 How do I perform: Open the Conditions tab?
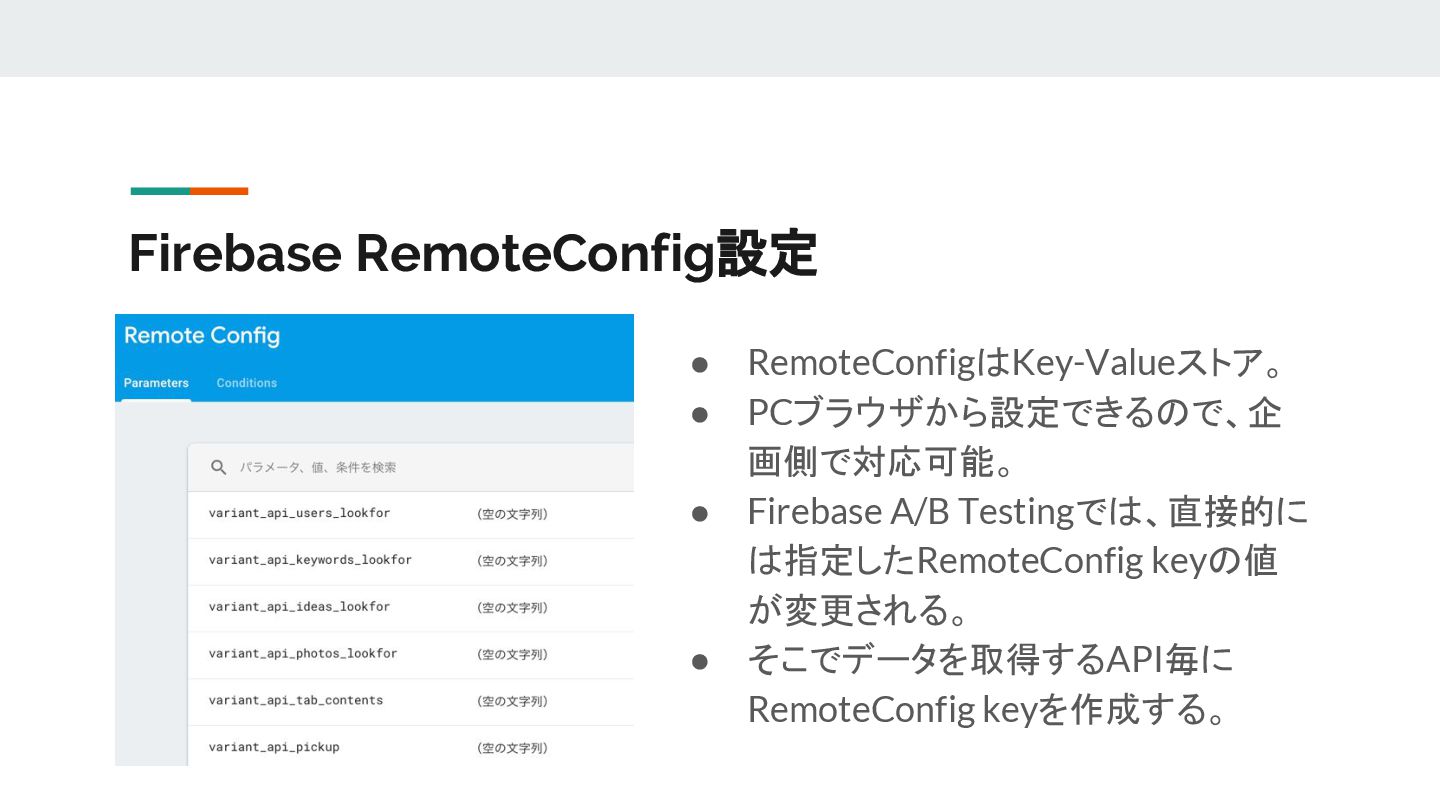tap(246, 383)
